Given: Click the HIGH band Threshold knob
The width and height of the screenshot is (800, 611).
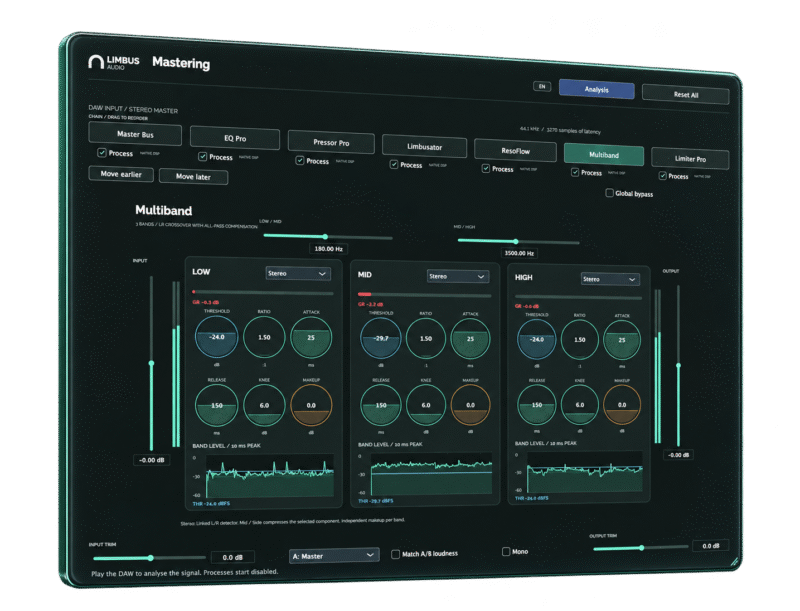Looking at the screenshot, I should pos(537,340).
